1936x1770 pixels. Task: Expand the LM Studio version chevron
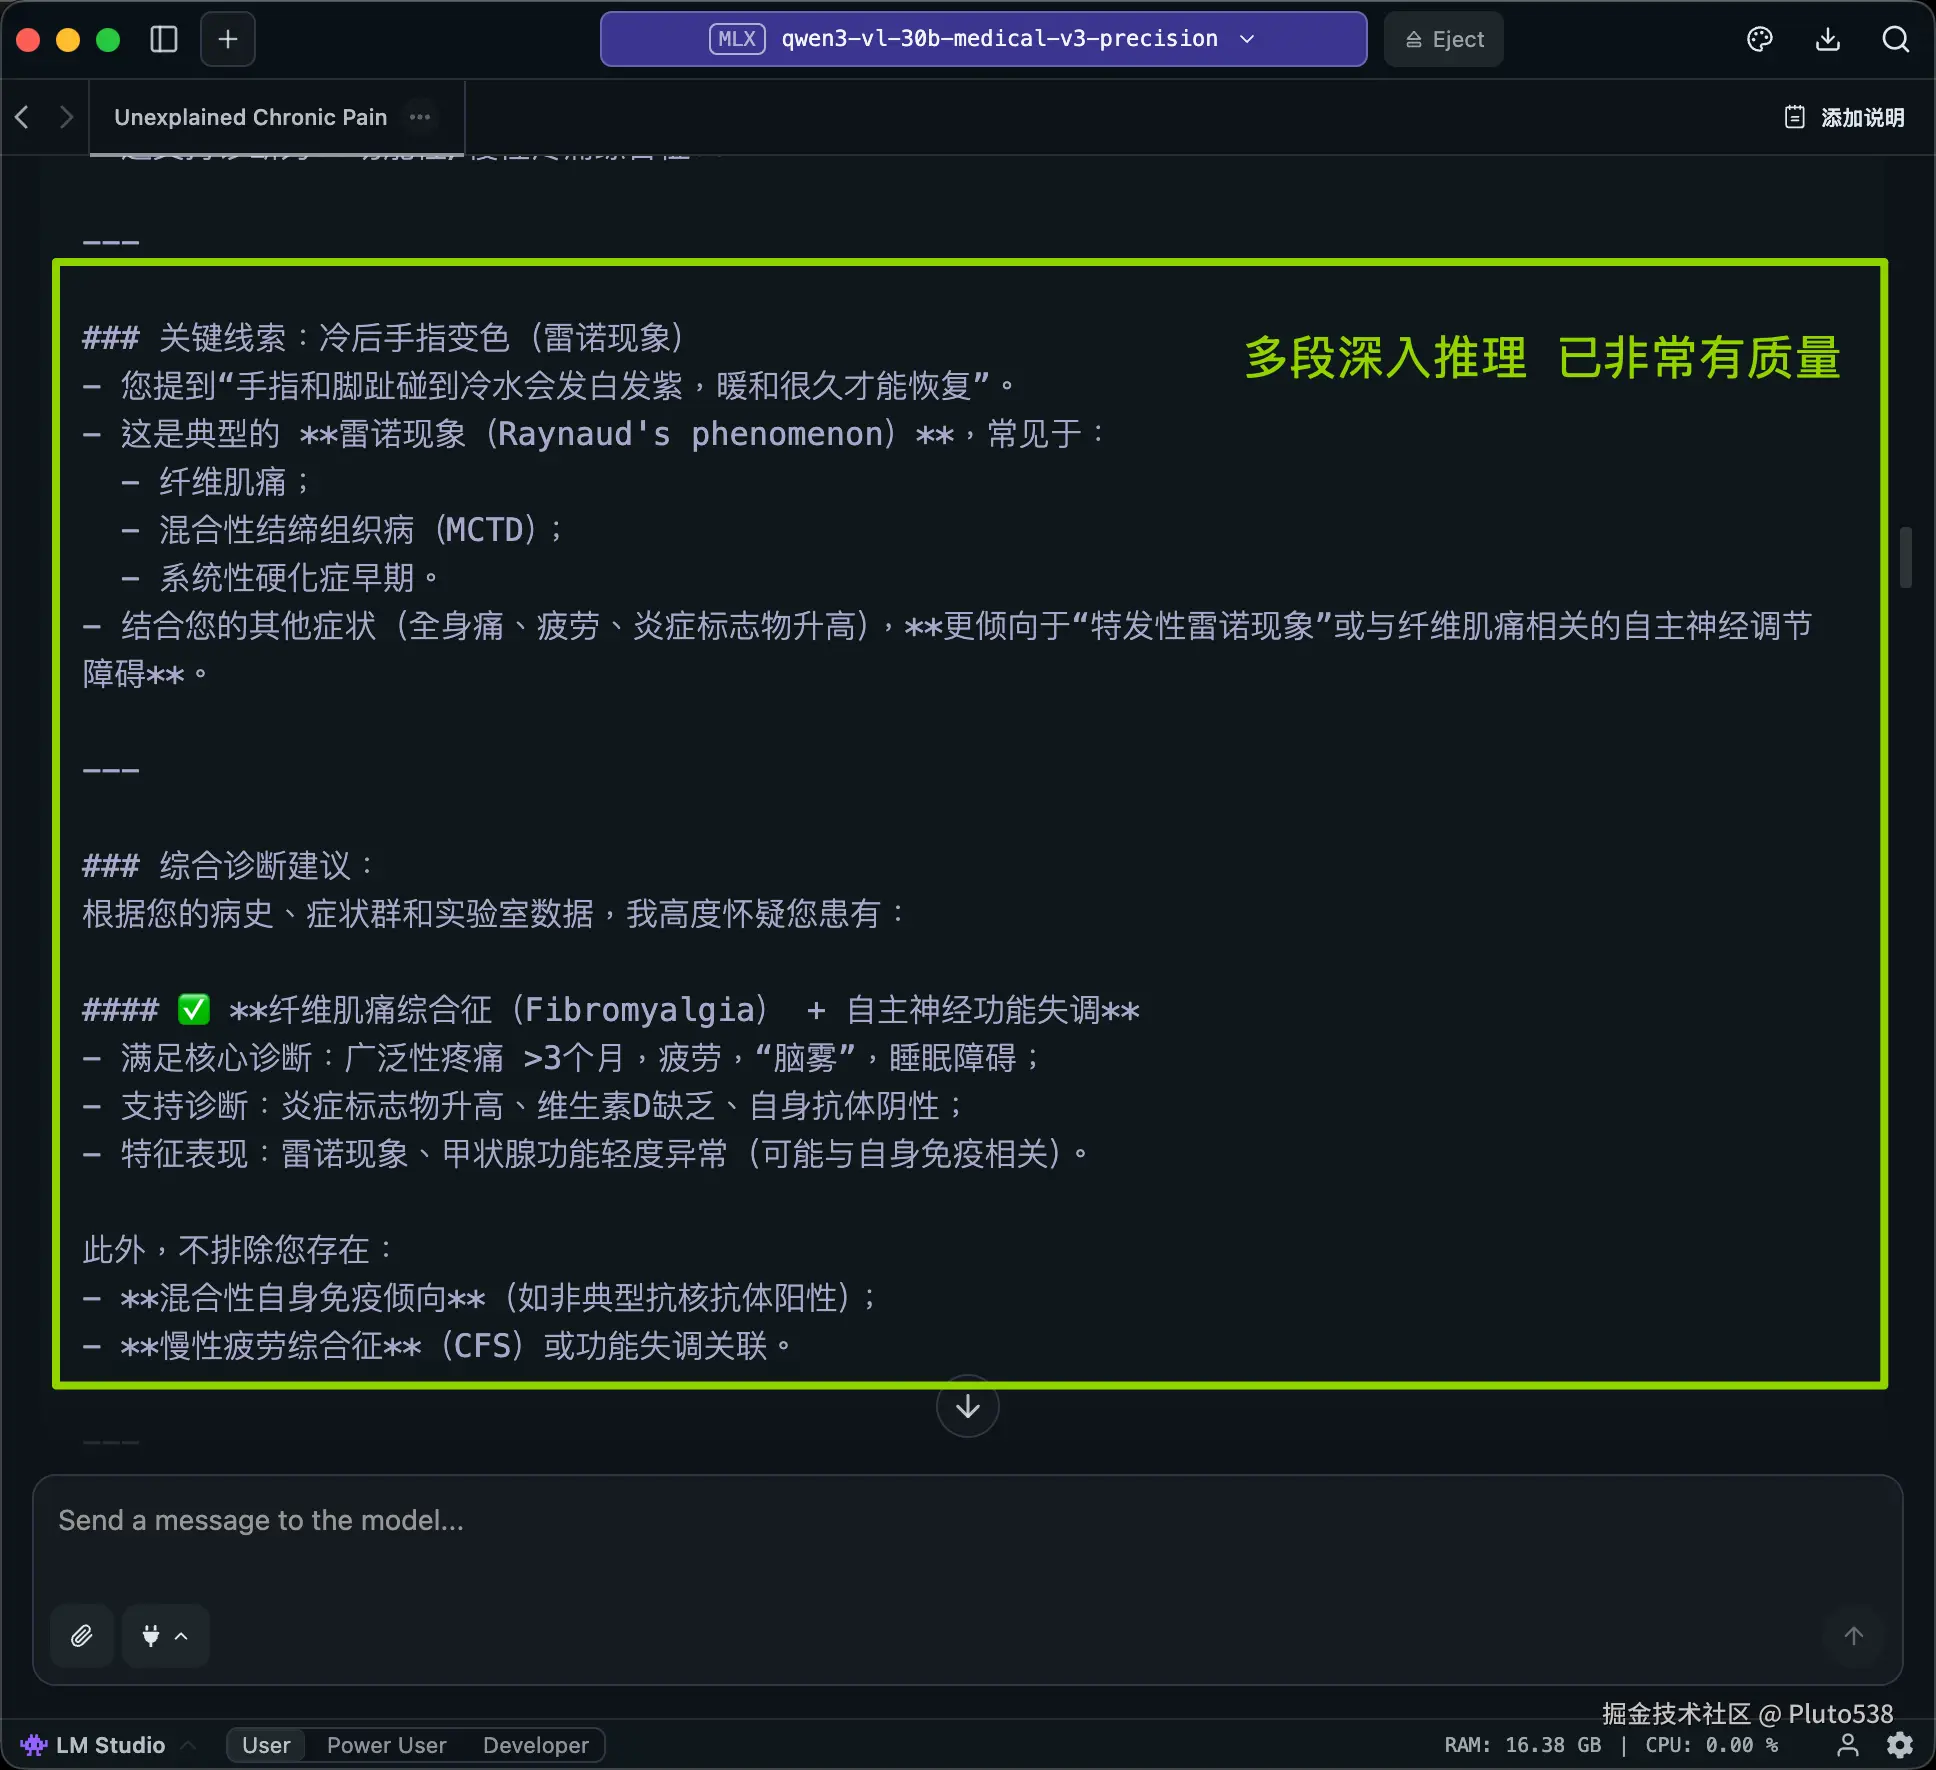click(187, 1745)
